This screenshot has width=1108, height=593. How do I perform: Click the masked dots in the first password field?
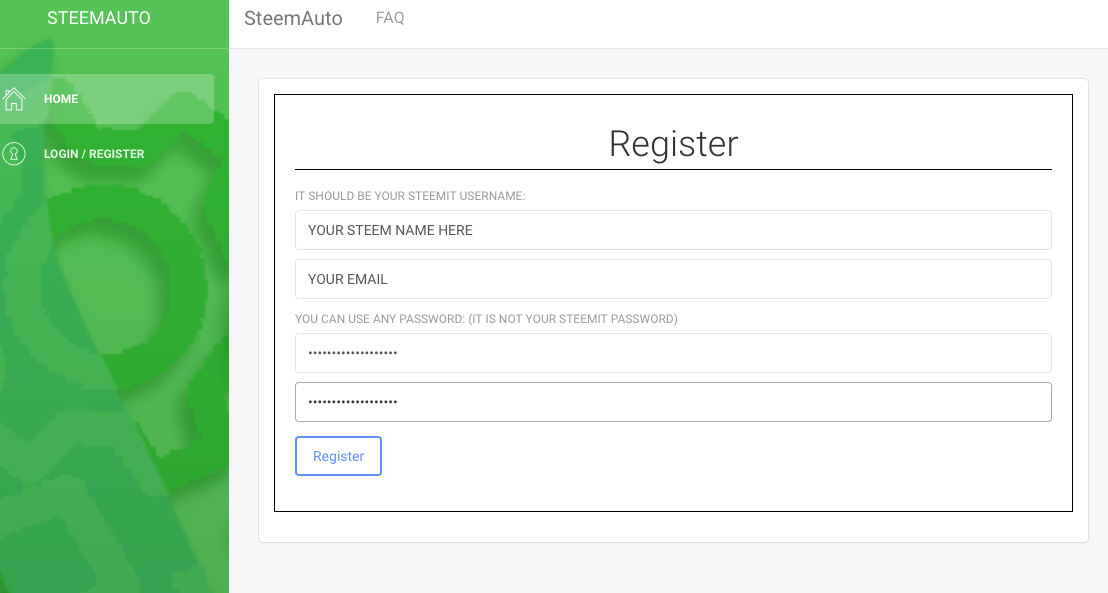click(353, 353)
